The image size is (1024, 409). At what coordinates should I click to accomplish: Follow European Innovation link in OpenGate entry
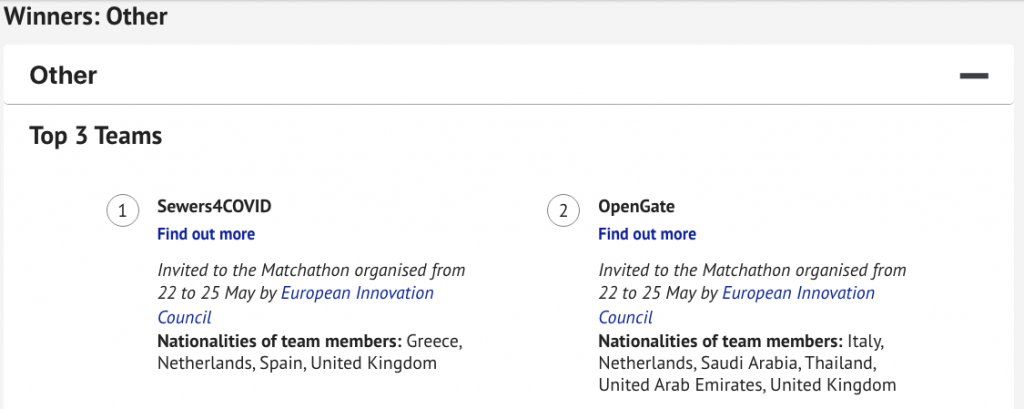point(799,293)
